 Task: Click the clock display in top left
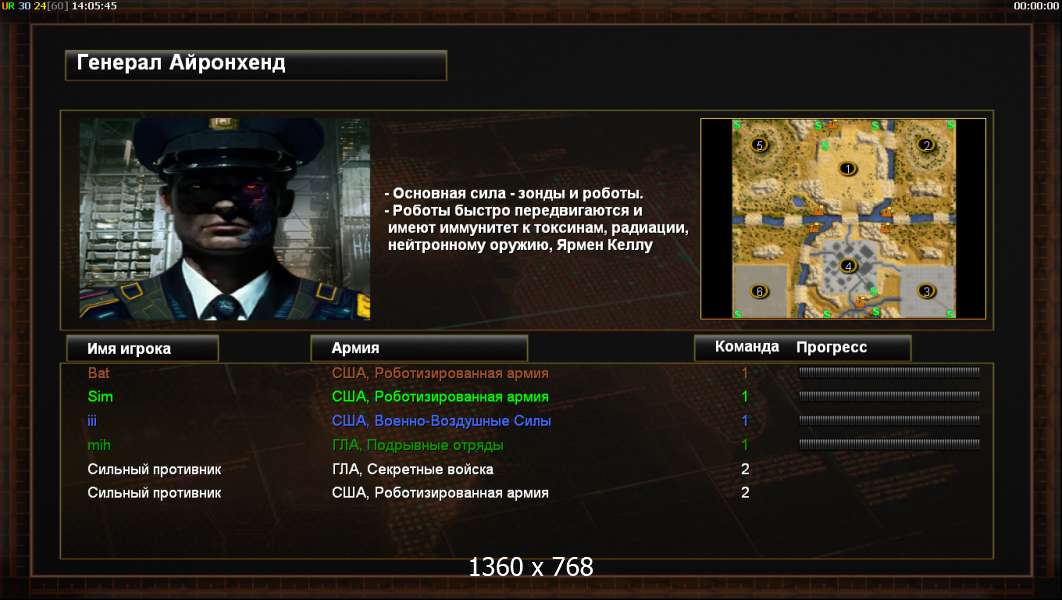93,6
